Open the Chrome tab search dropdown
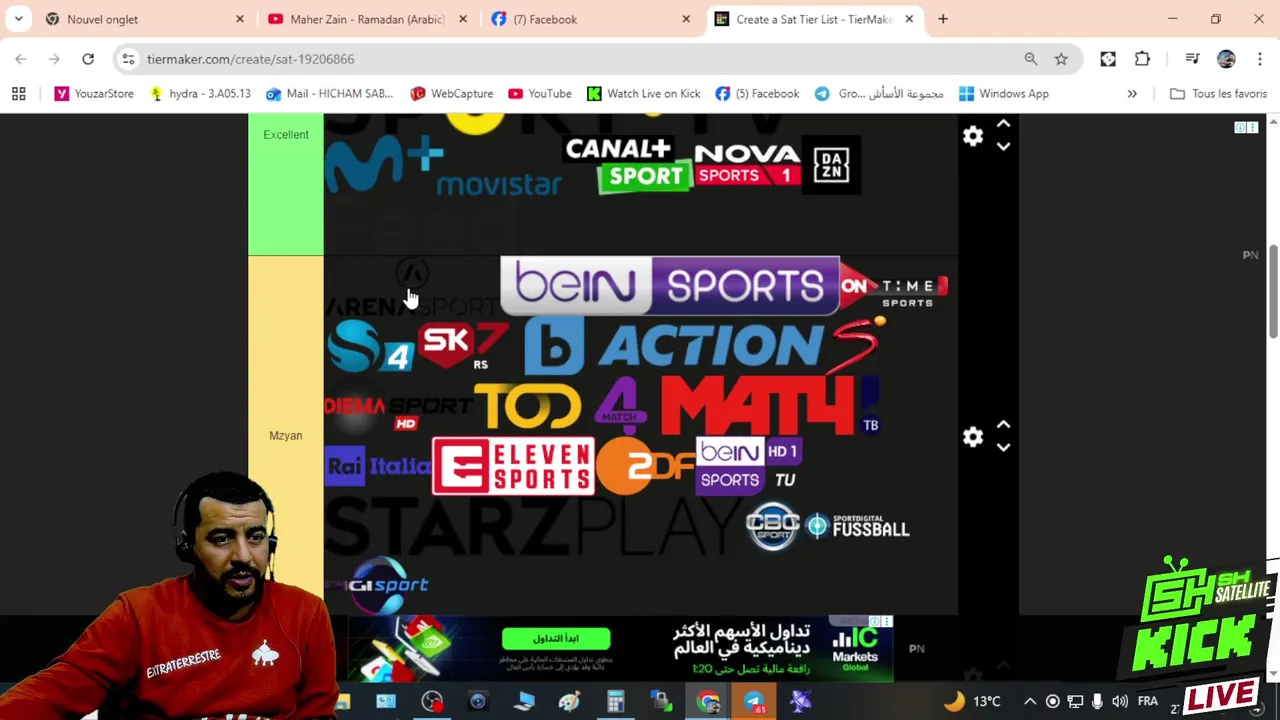This screenshot has height=720, width=1280. 18,19
